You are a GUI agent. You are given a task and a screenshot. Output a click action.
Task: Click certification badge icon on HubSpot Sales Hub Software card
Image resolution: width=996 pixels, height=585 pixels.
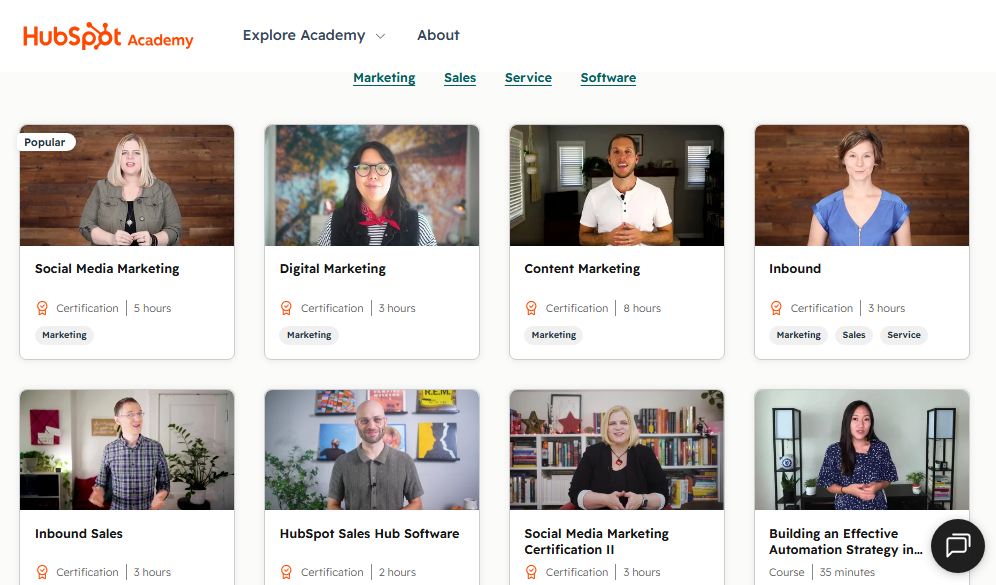(286, 572)
